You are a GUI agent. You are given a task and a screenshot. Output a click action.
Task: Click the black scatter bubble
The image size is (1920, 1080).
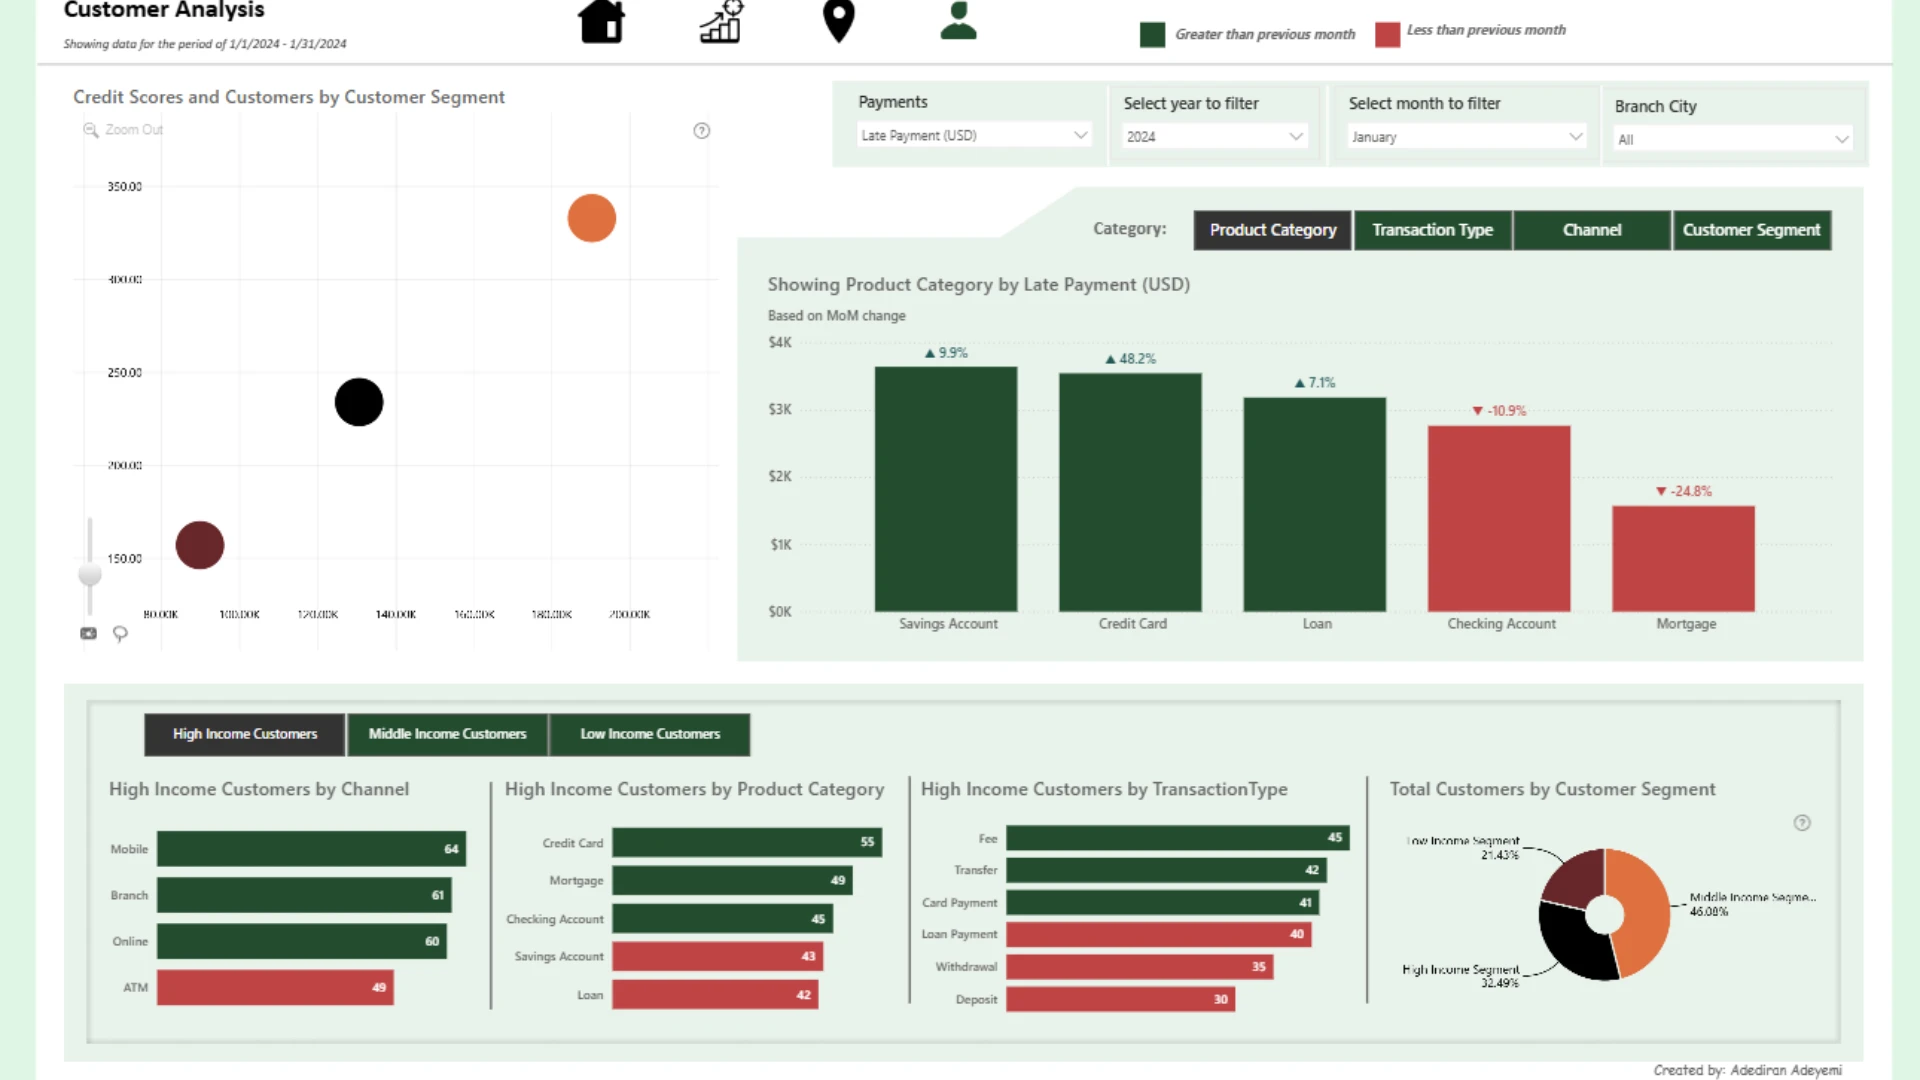pos(359,402)
